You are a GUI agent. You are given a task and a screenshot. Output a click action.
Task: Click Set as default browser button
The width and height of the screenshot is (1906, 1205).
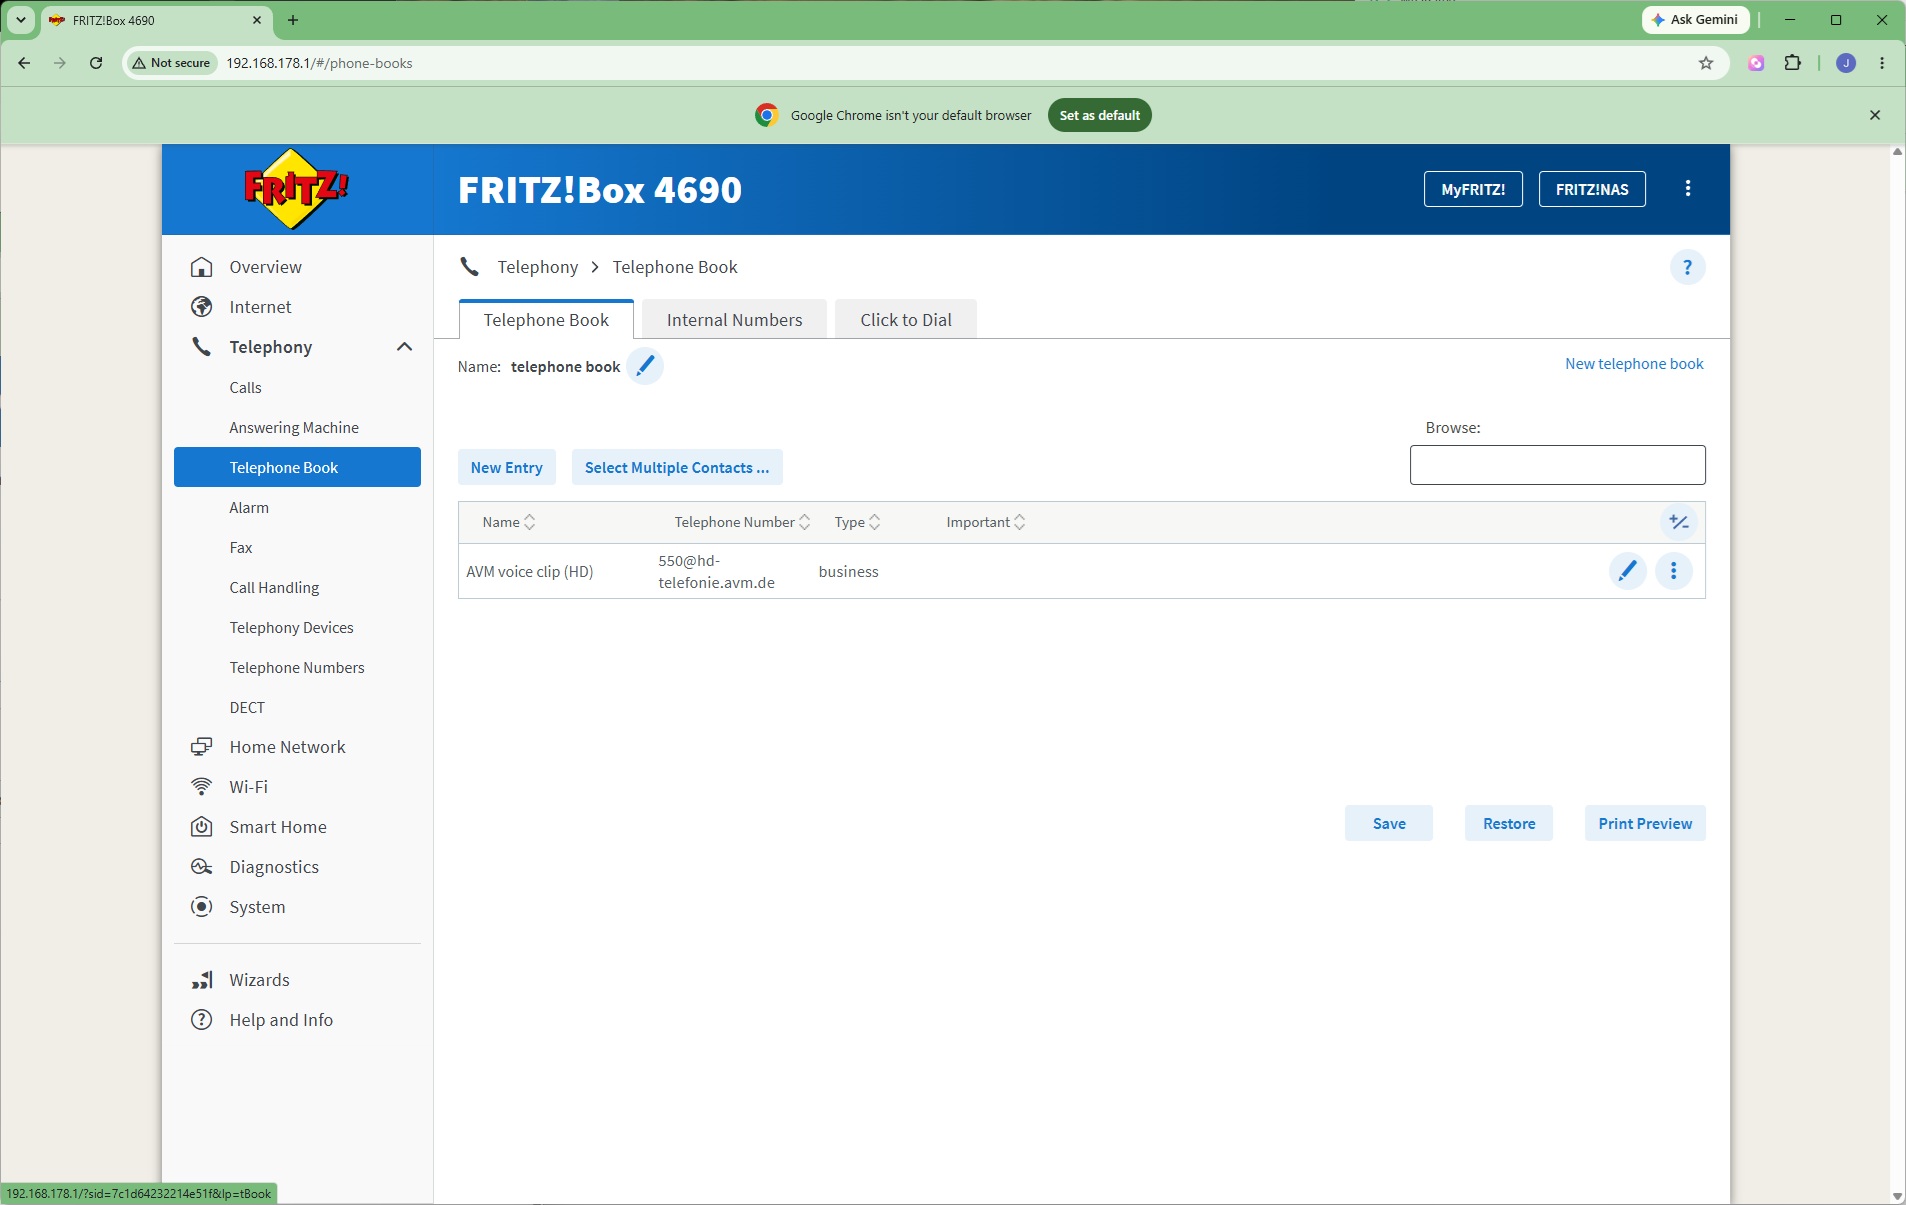1100,115
